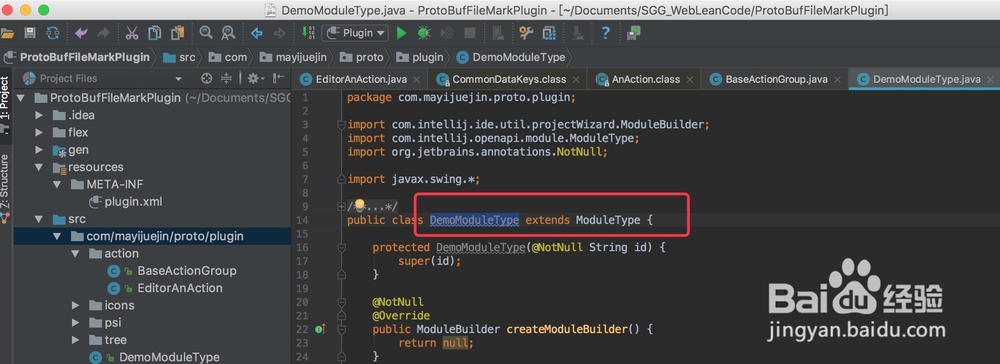Click the Cut scissors icon

pos(132,33)
